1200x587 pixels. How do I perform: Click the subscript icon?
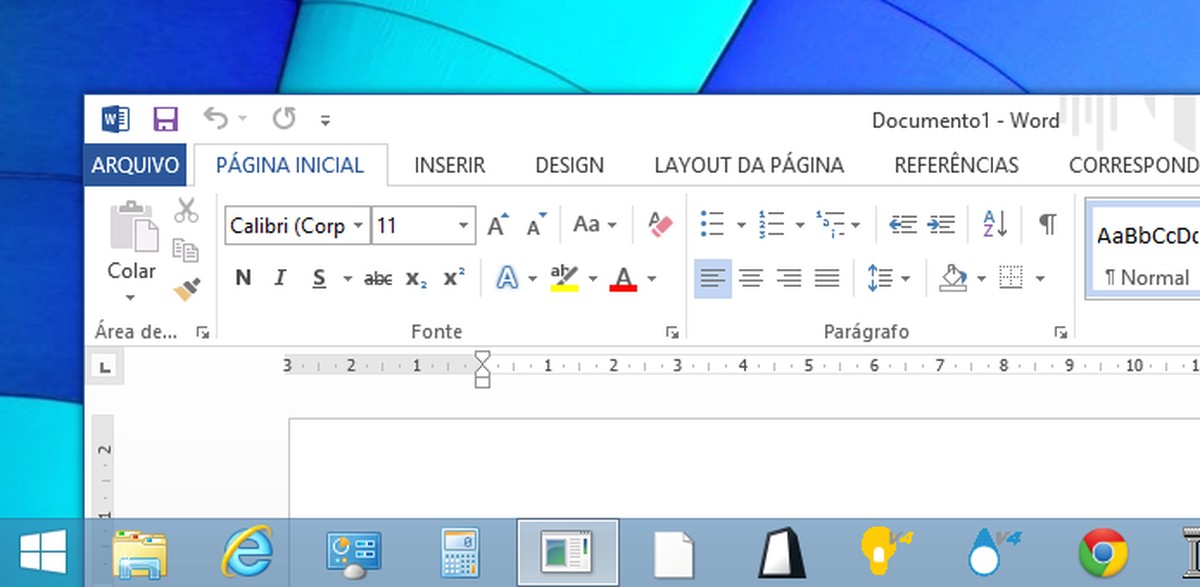414,278
